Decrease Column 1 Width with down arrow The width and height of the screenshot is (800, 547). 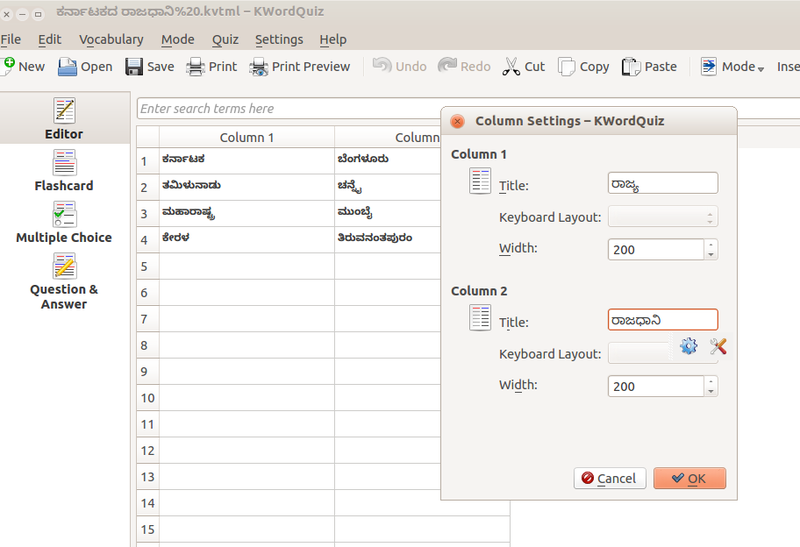click(x=711, y=255)
